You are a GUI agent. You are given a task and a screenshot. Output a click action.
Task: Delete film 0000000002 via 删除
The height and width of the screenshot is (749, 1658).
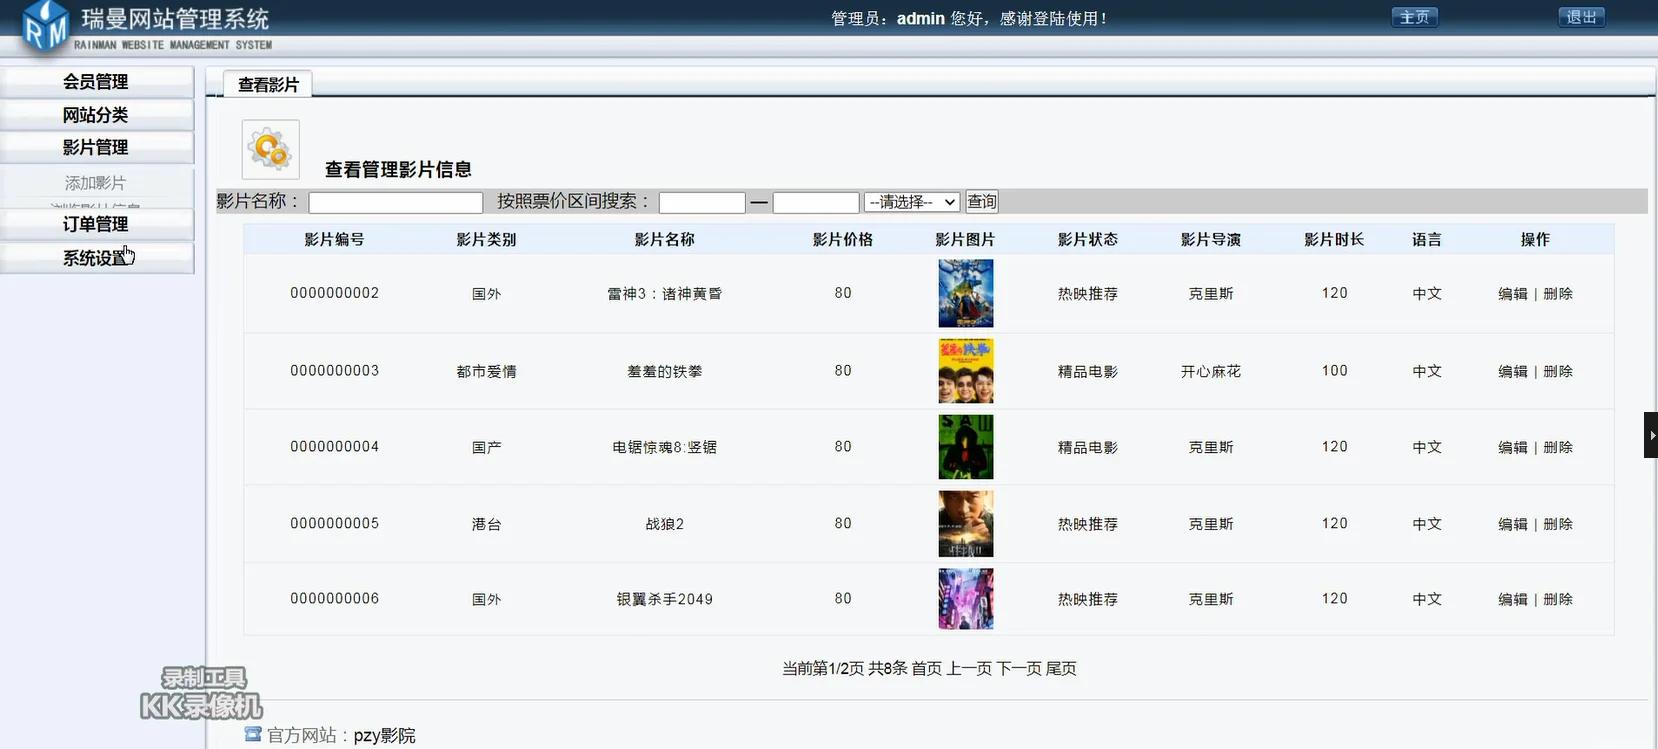1558,294
